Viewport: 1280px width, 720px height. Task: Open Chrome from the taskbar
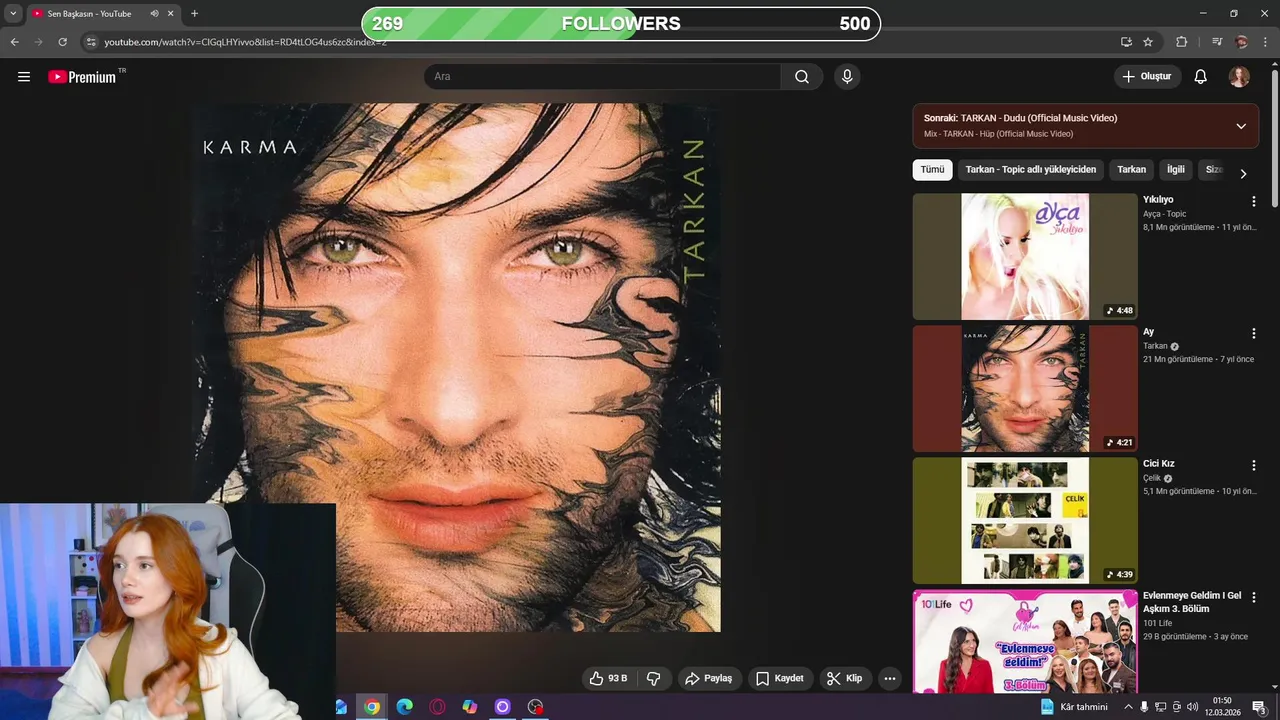pos(372,707)
